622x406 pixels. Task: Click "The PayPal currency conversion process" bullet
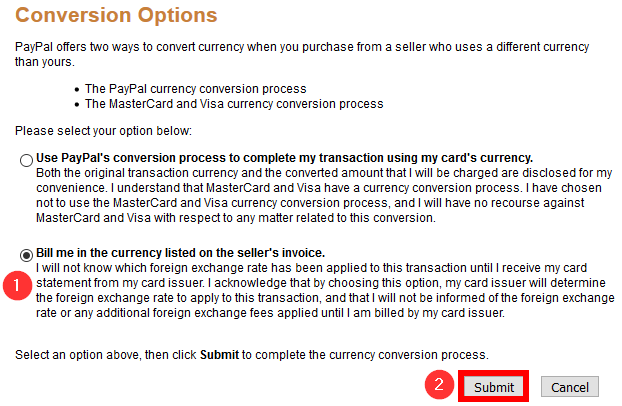tap(195, 89)
